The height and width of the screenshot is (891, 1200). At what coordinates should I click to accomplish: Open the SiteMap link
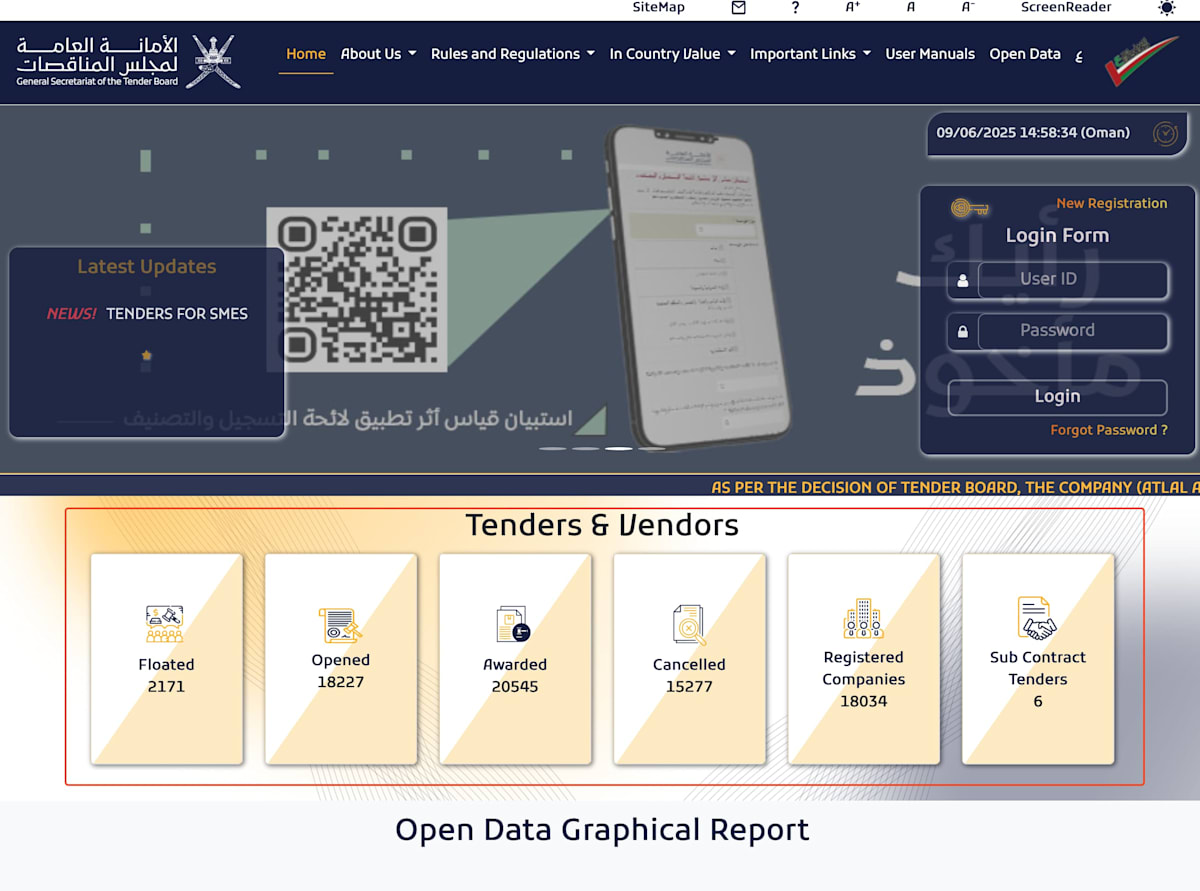pyautogui.click(x=659, y=7)
